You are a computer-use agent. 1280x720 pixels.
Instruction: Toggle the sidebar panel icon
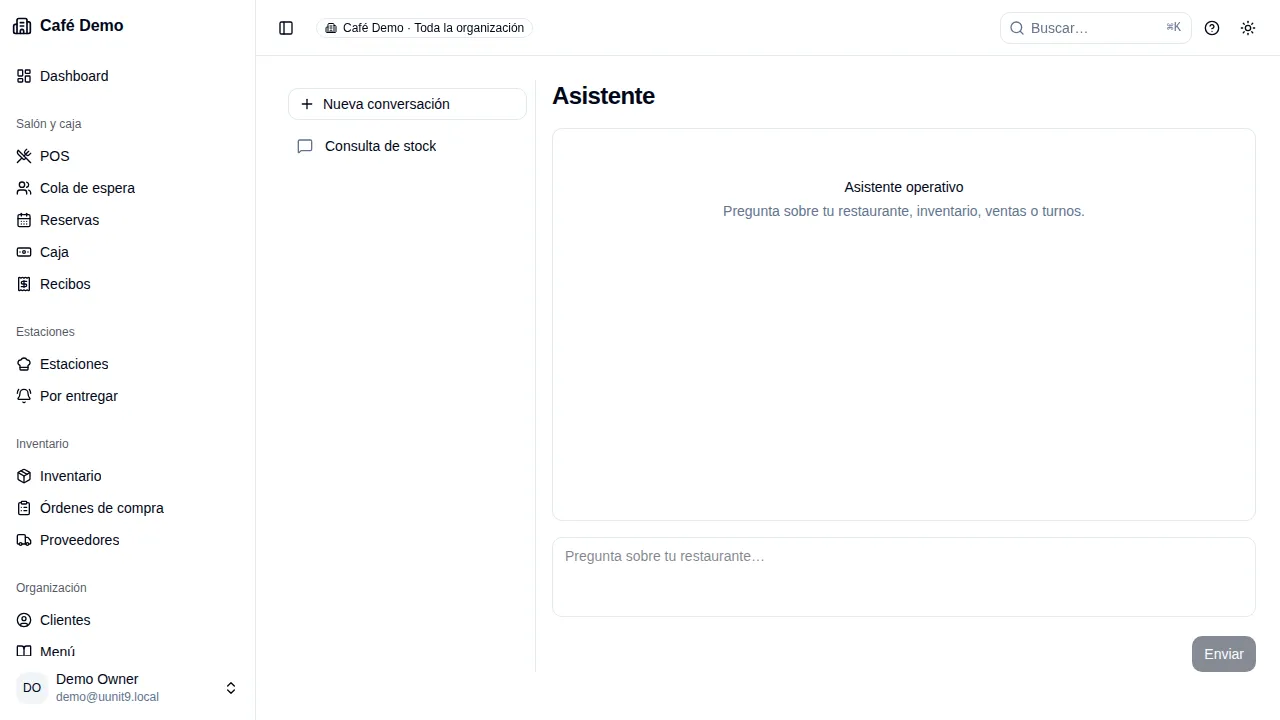[x=286, y=28]
